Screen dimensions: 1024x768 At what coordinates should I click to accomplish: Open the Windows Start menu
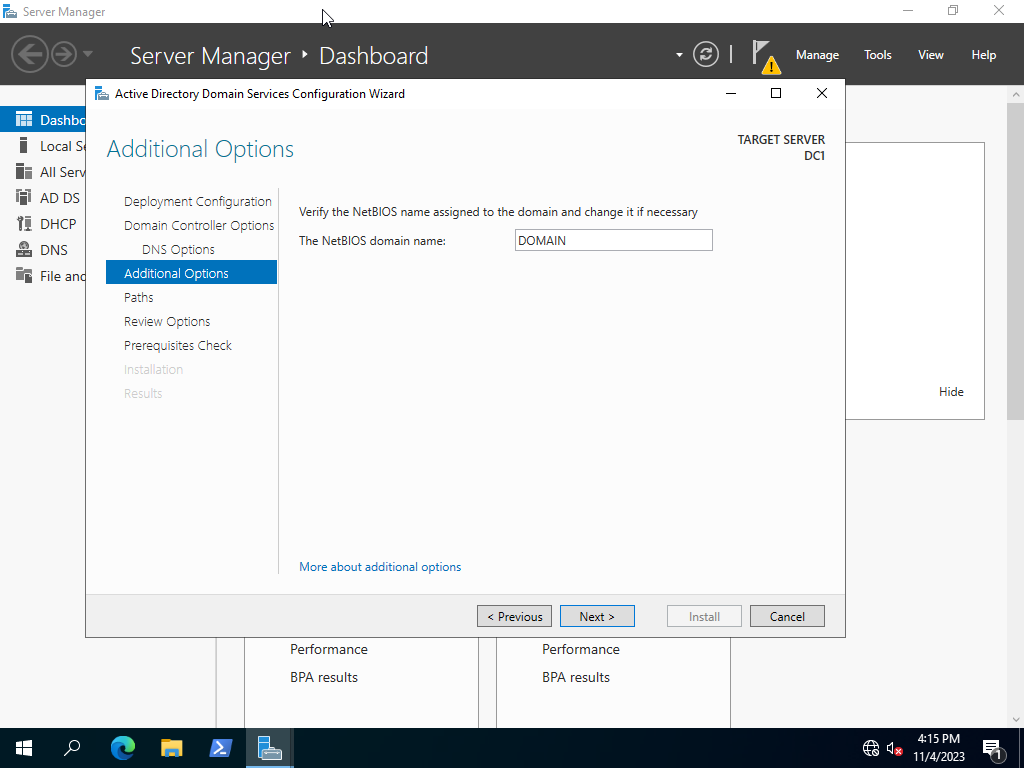coord(24,748)
